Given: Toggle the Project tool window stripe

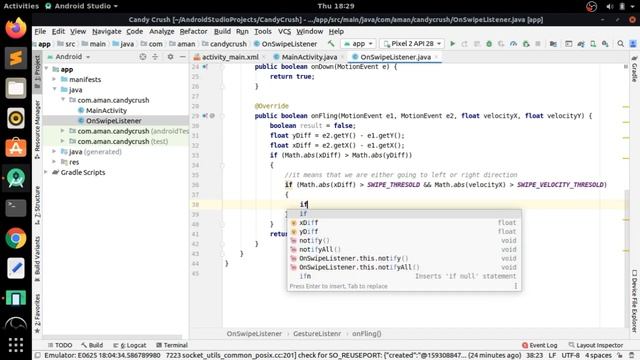Looking at the screenshot, I should [x=37, y=73].
